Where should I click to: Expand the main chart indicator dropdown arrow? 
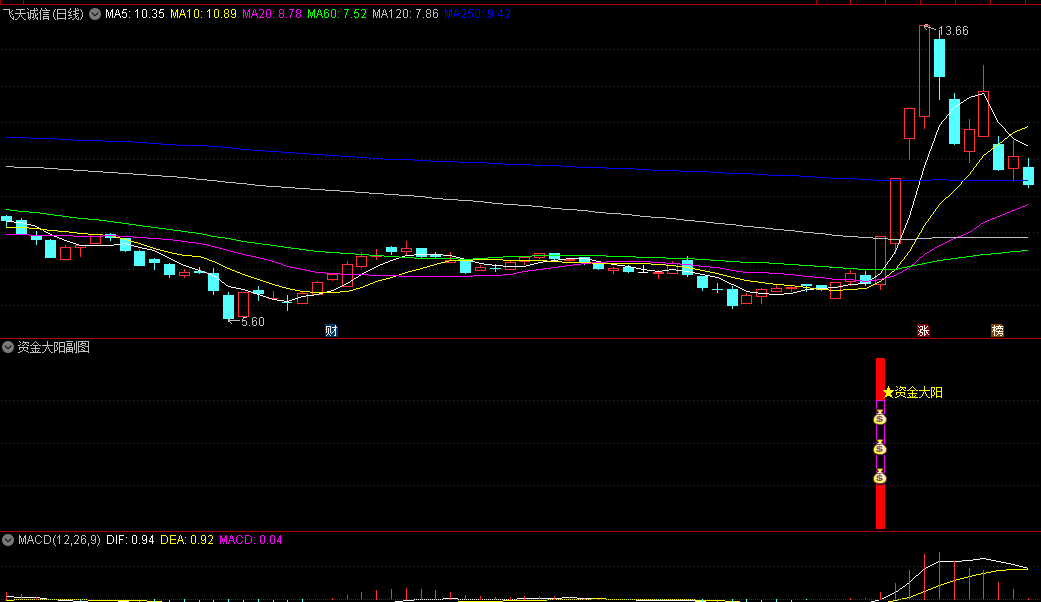click(x=95, y=14)
